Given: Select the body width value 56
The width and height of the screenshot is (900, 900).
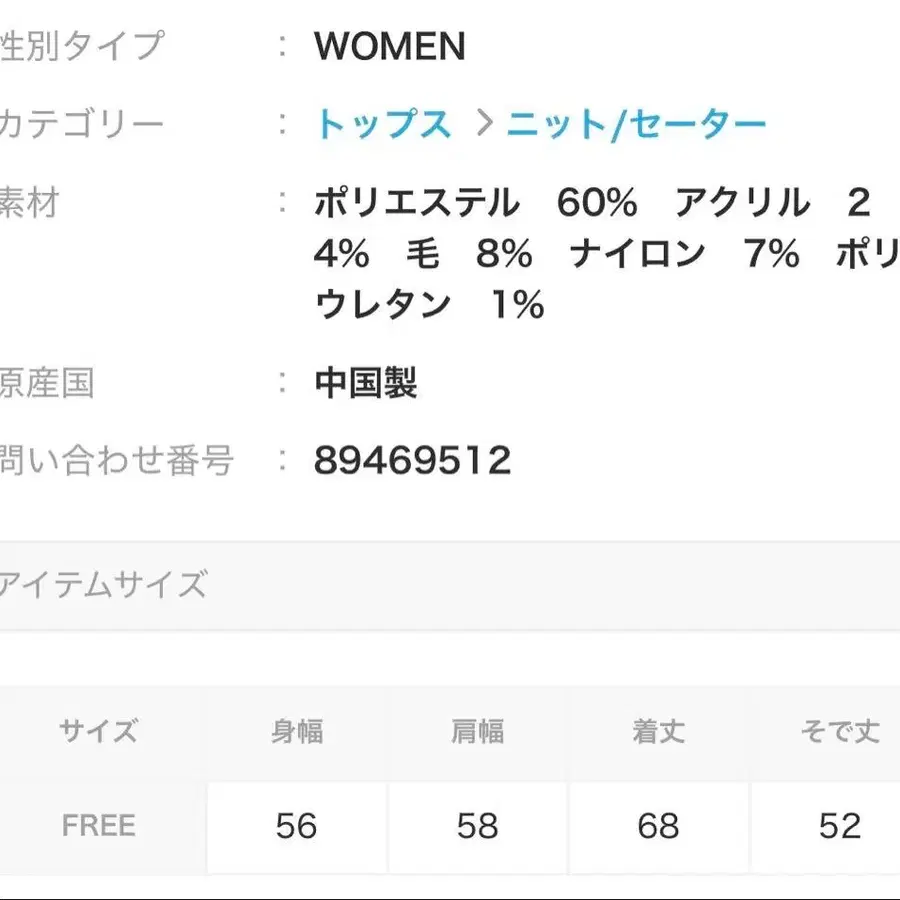Looking at the screenshot, I should [x=295, y=827].
